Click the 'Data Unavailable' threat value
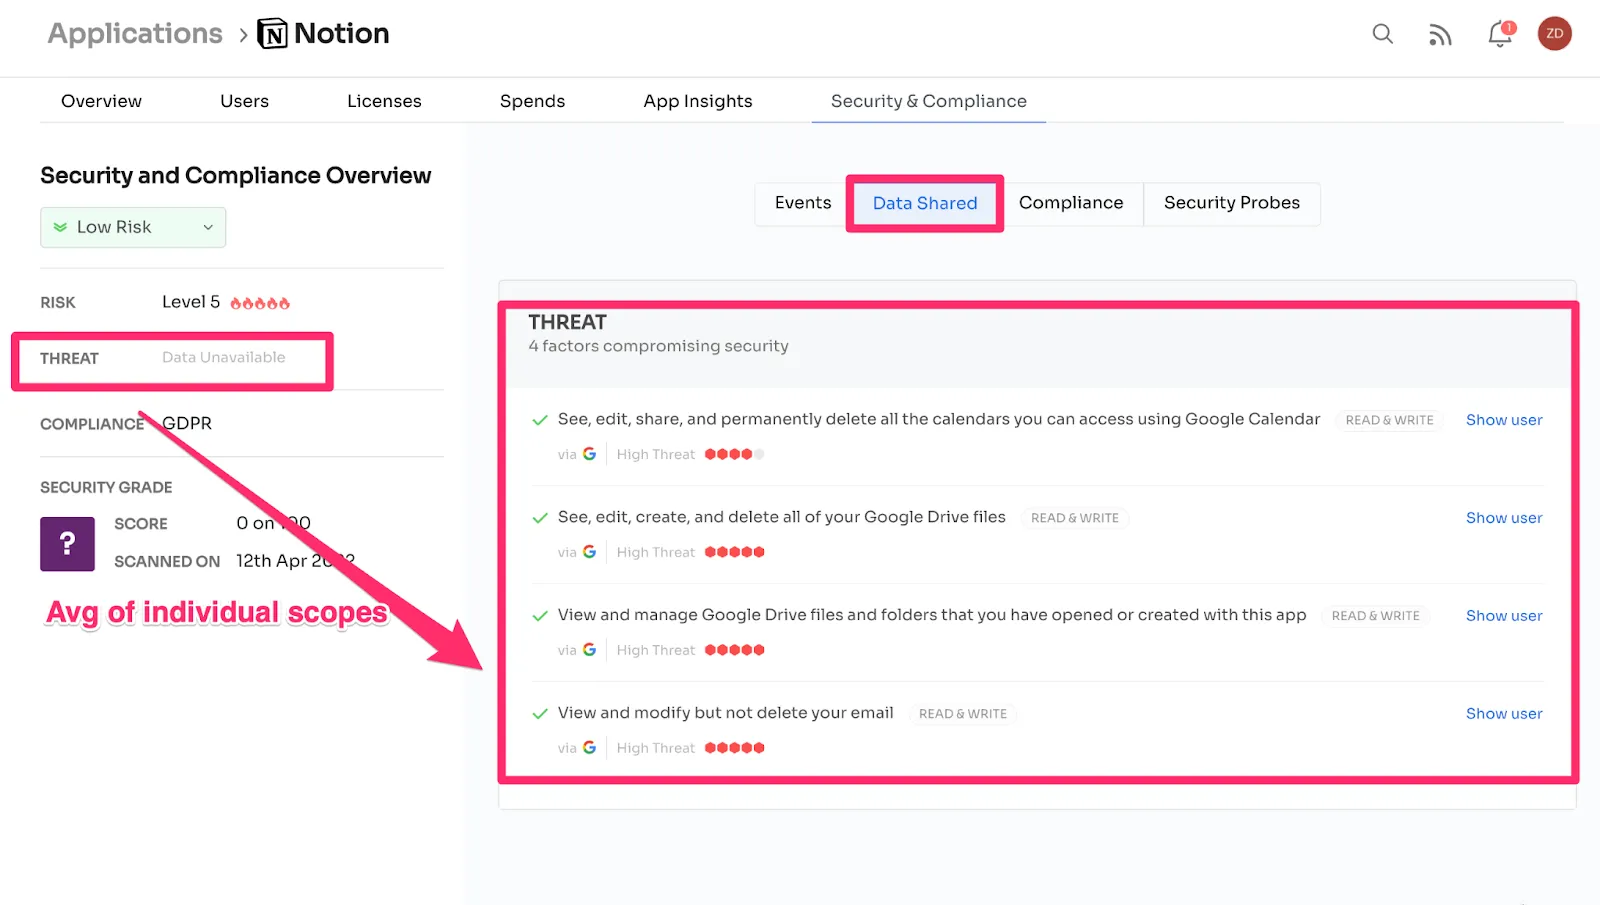The height and width of the screenshot is (905, 1600). coord(224,358)
